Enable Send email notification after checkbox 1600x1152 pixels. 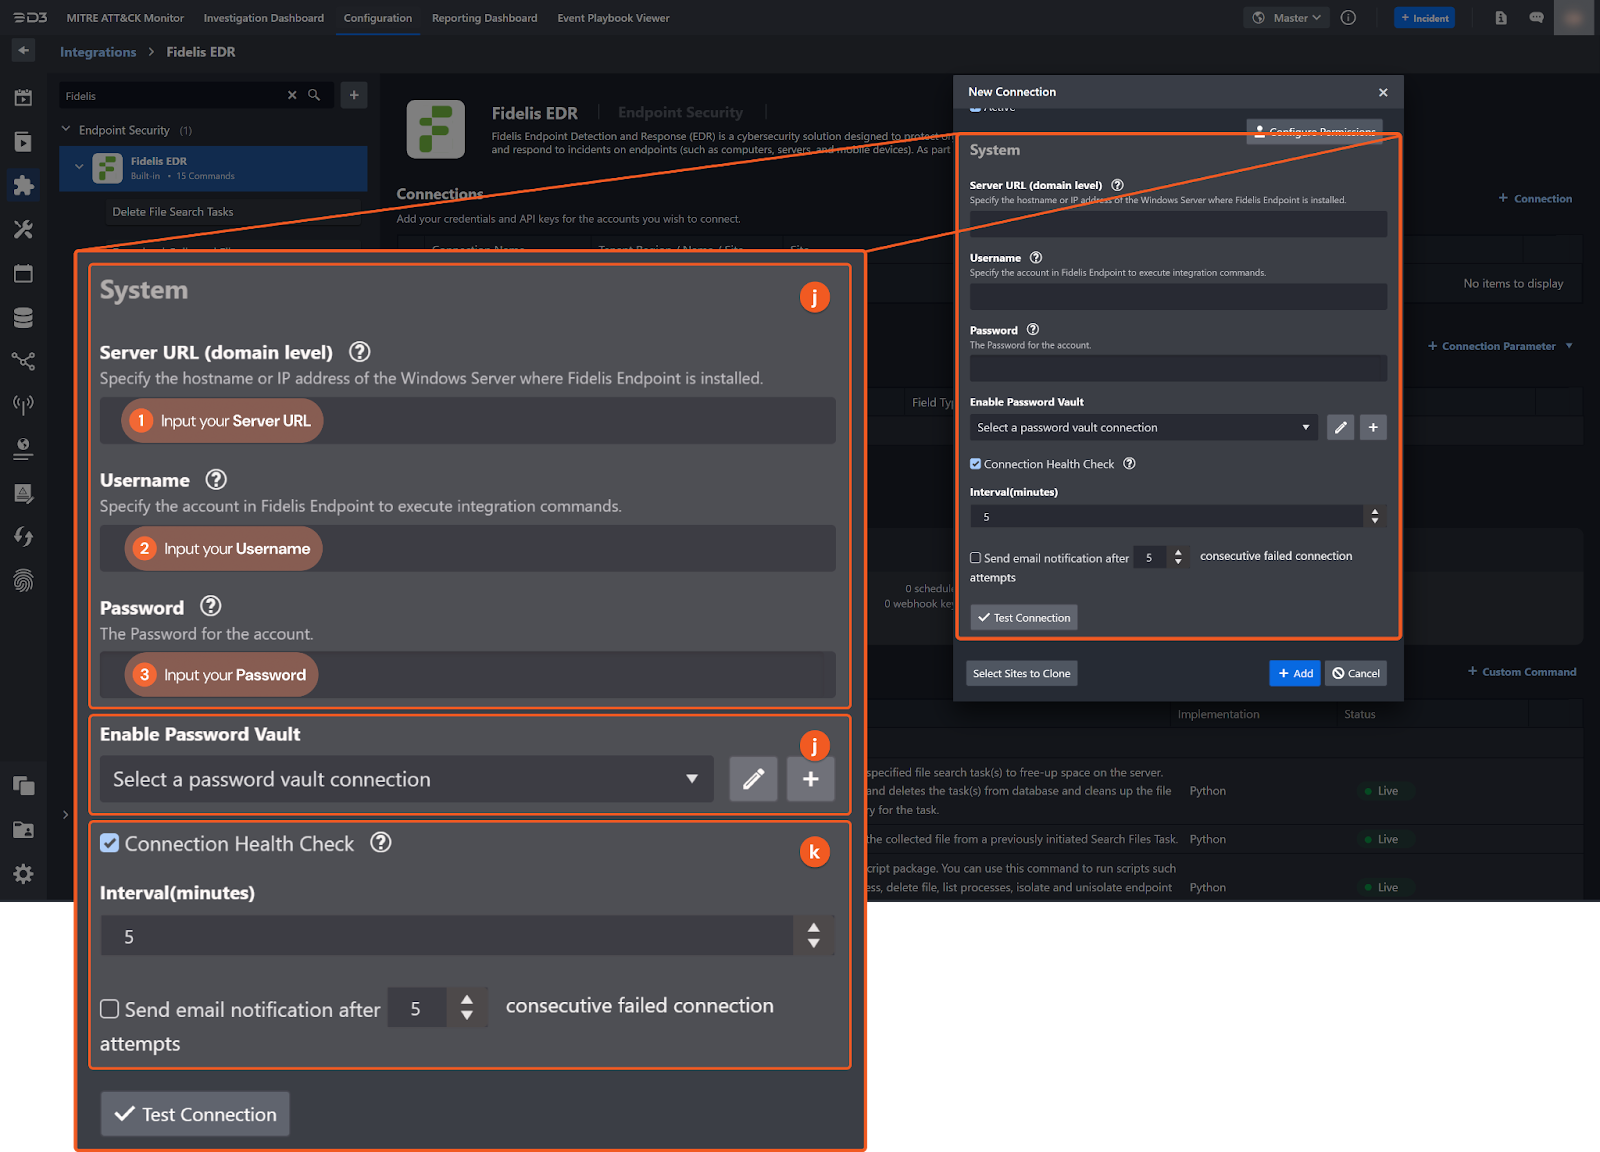(x=975, y=558)
